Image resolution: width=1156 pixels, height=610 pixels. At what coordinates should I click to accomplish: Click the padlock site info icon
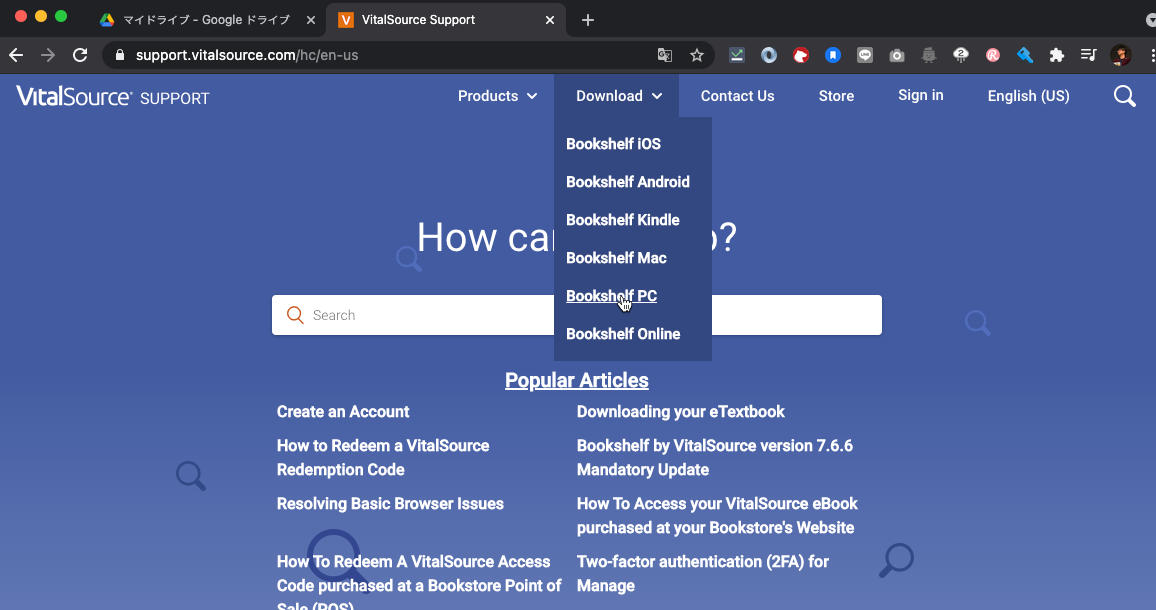[120, 55]
